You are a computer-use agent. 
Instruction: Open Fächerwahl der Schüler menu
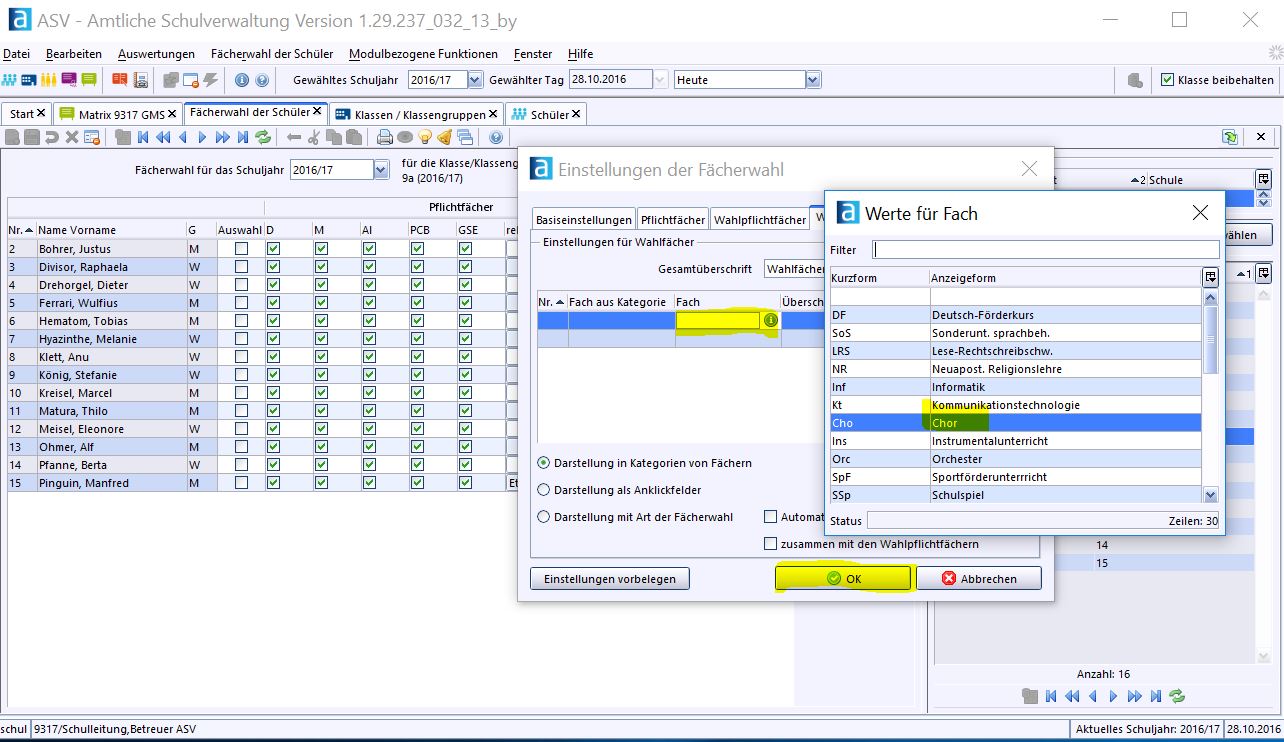click(x=274, y=54)
